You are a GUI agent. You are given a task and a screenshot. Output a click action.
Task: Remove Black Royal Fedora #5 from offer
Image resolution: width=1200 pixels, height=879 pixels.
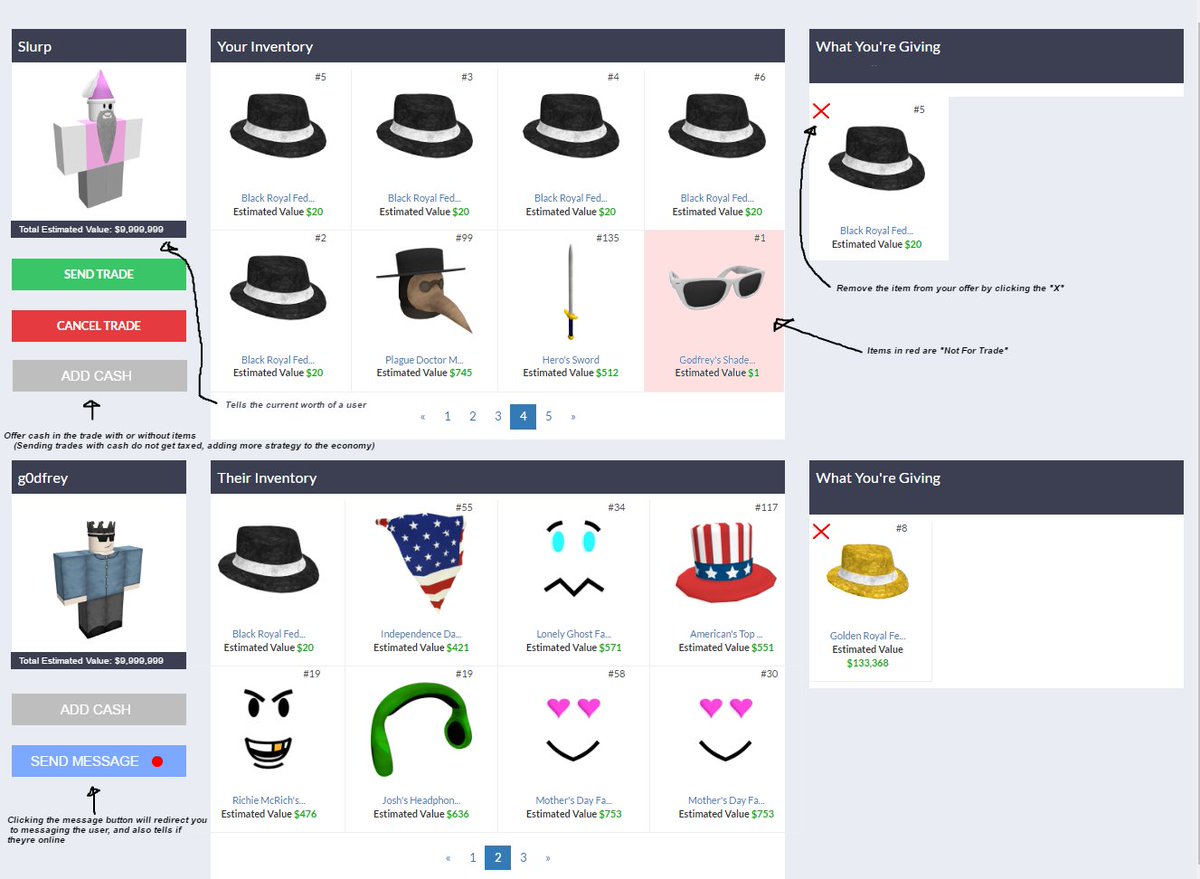point(821,111)
